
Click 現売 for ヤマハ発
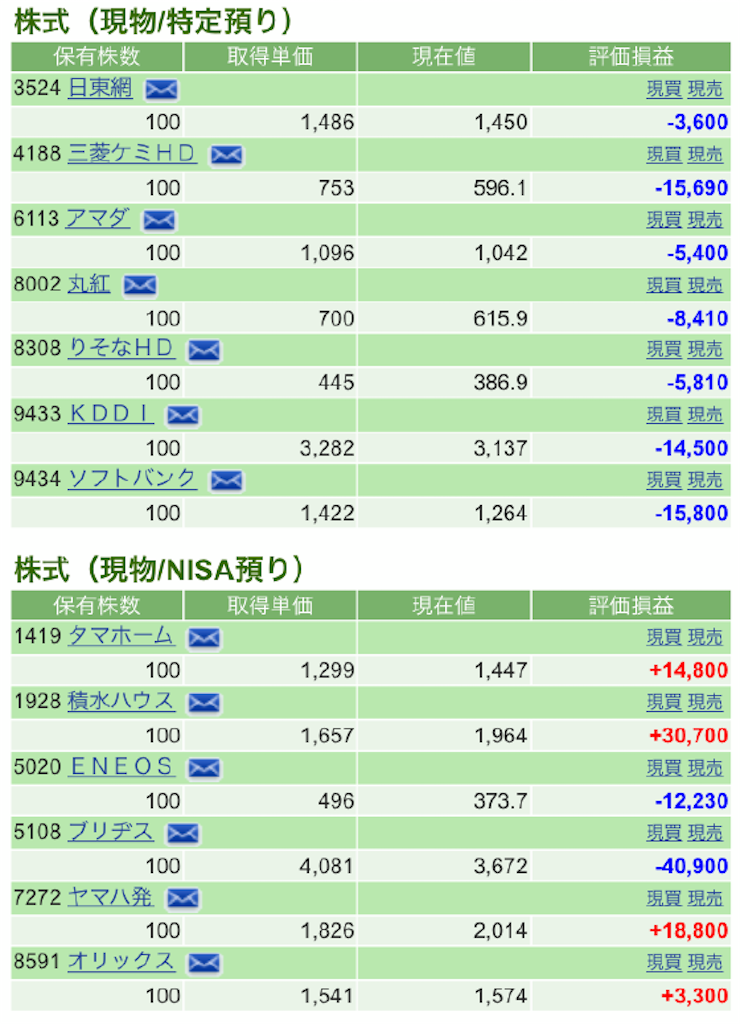(x=705, y=899)
